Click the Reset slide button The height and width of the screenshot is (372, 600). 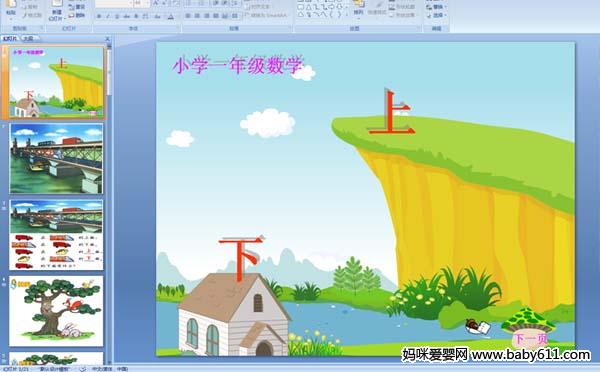pos(77,7)
